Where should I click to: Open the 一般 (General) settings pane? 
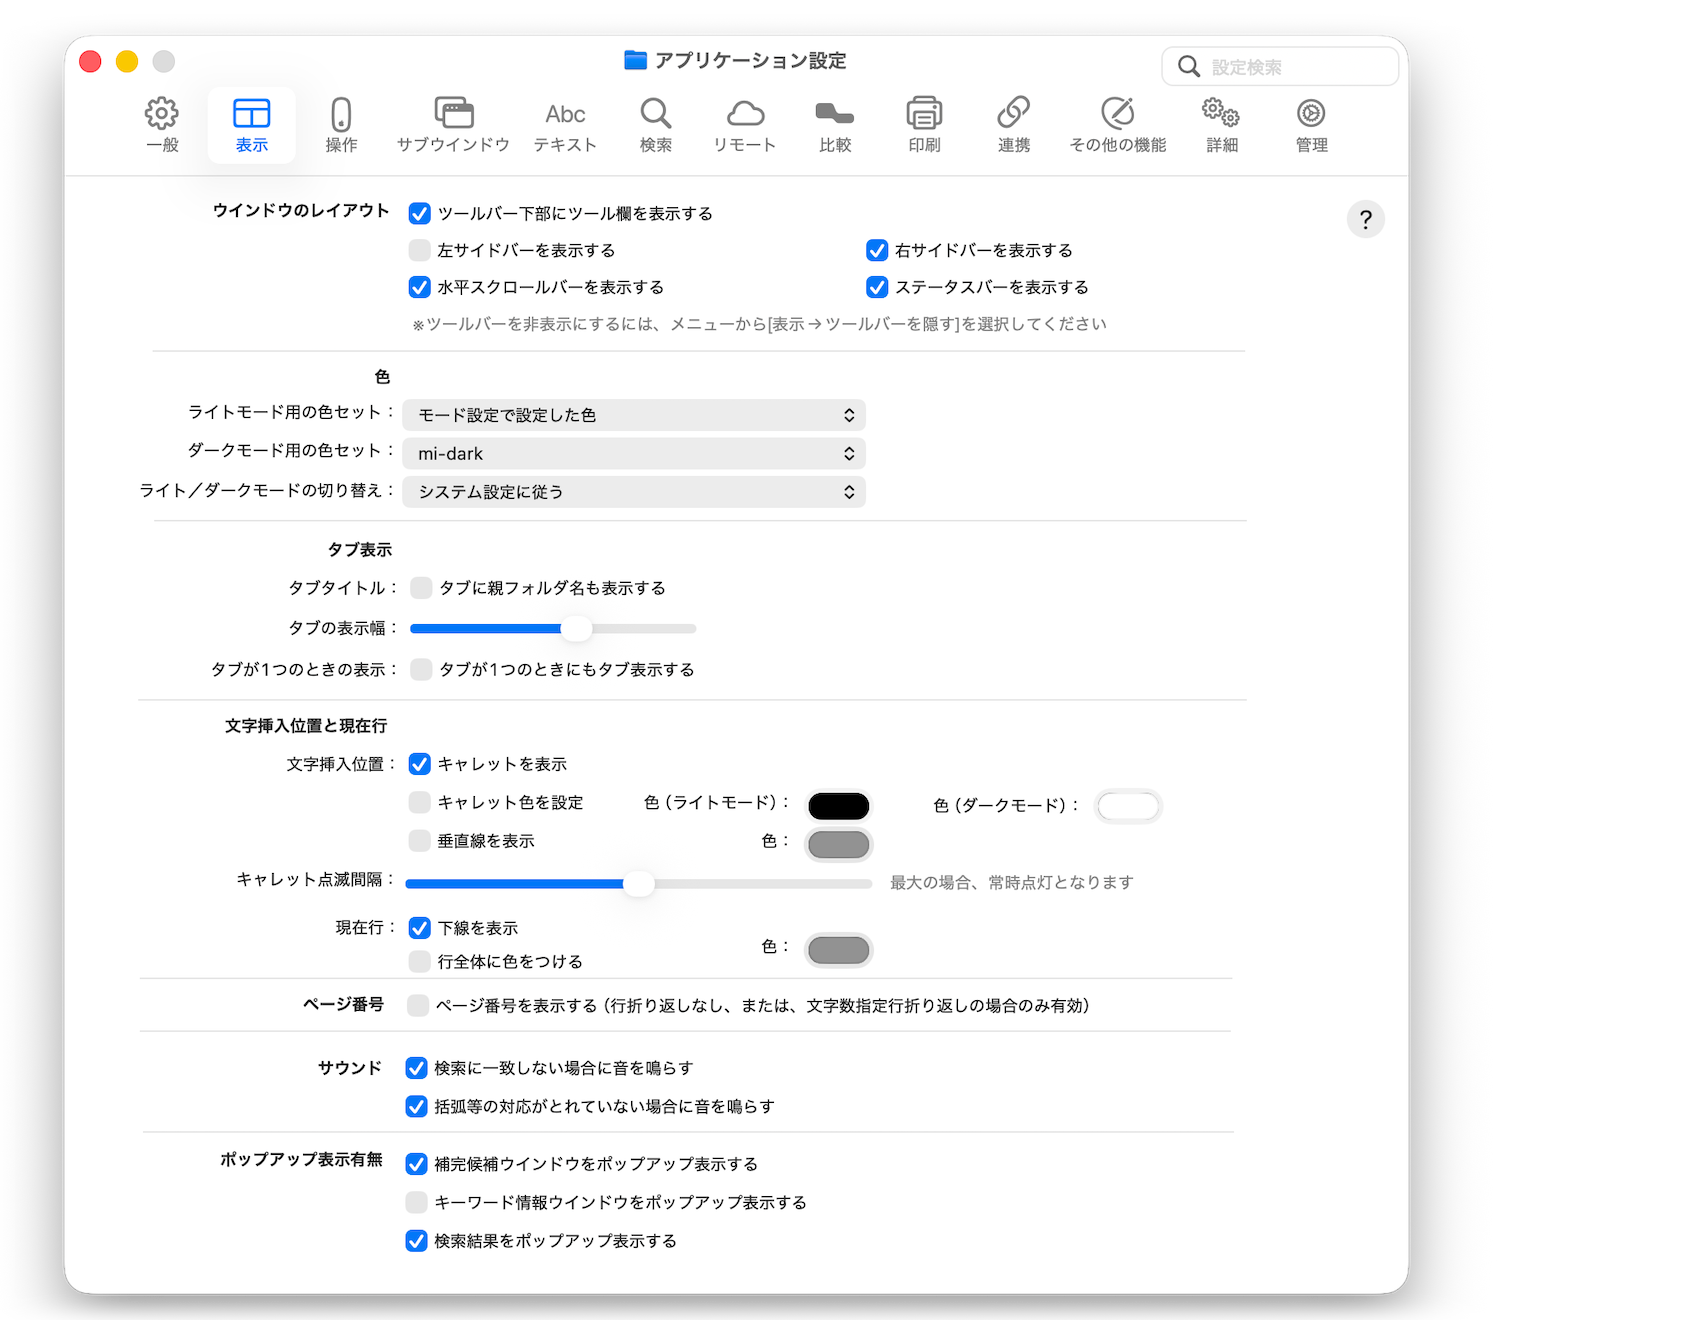pos(162,125)
